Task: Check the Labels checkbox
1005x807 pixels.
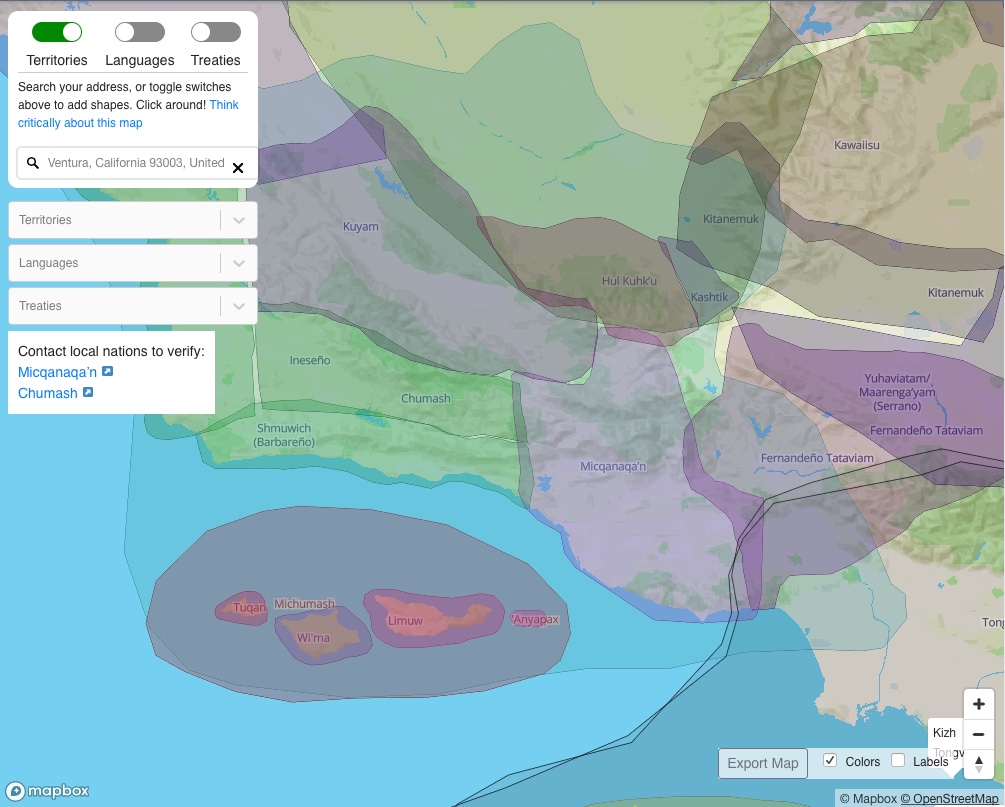Action: [898, 761]
